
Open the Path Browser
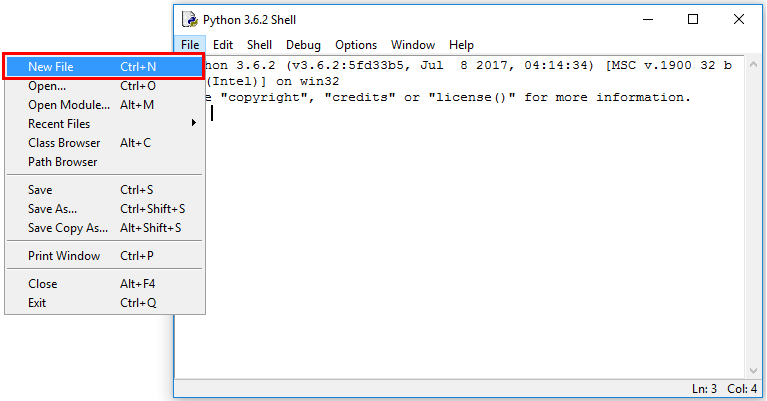[62, 162]
